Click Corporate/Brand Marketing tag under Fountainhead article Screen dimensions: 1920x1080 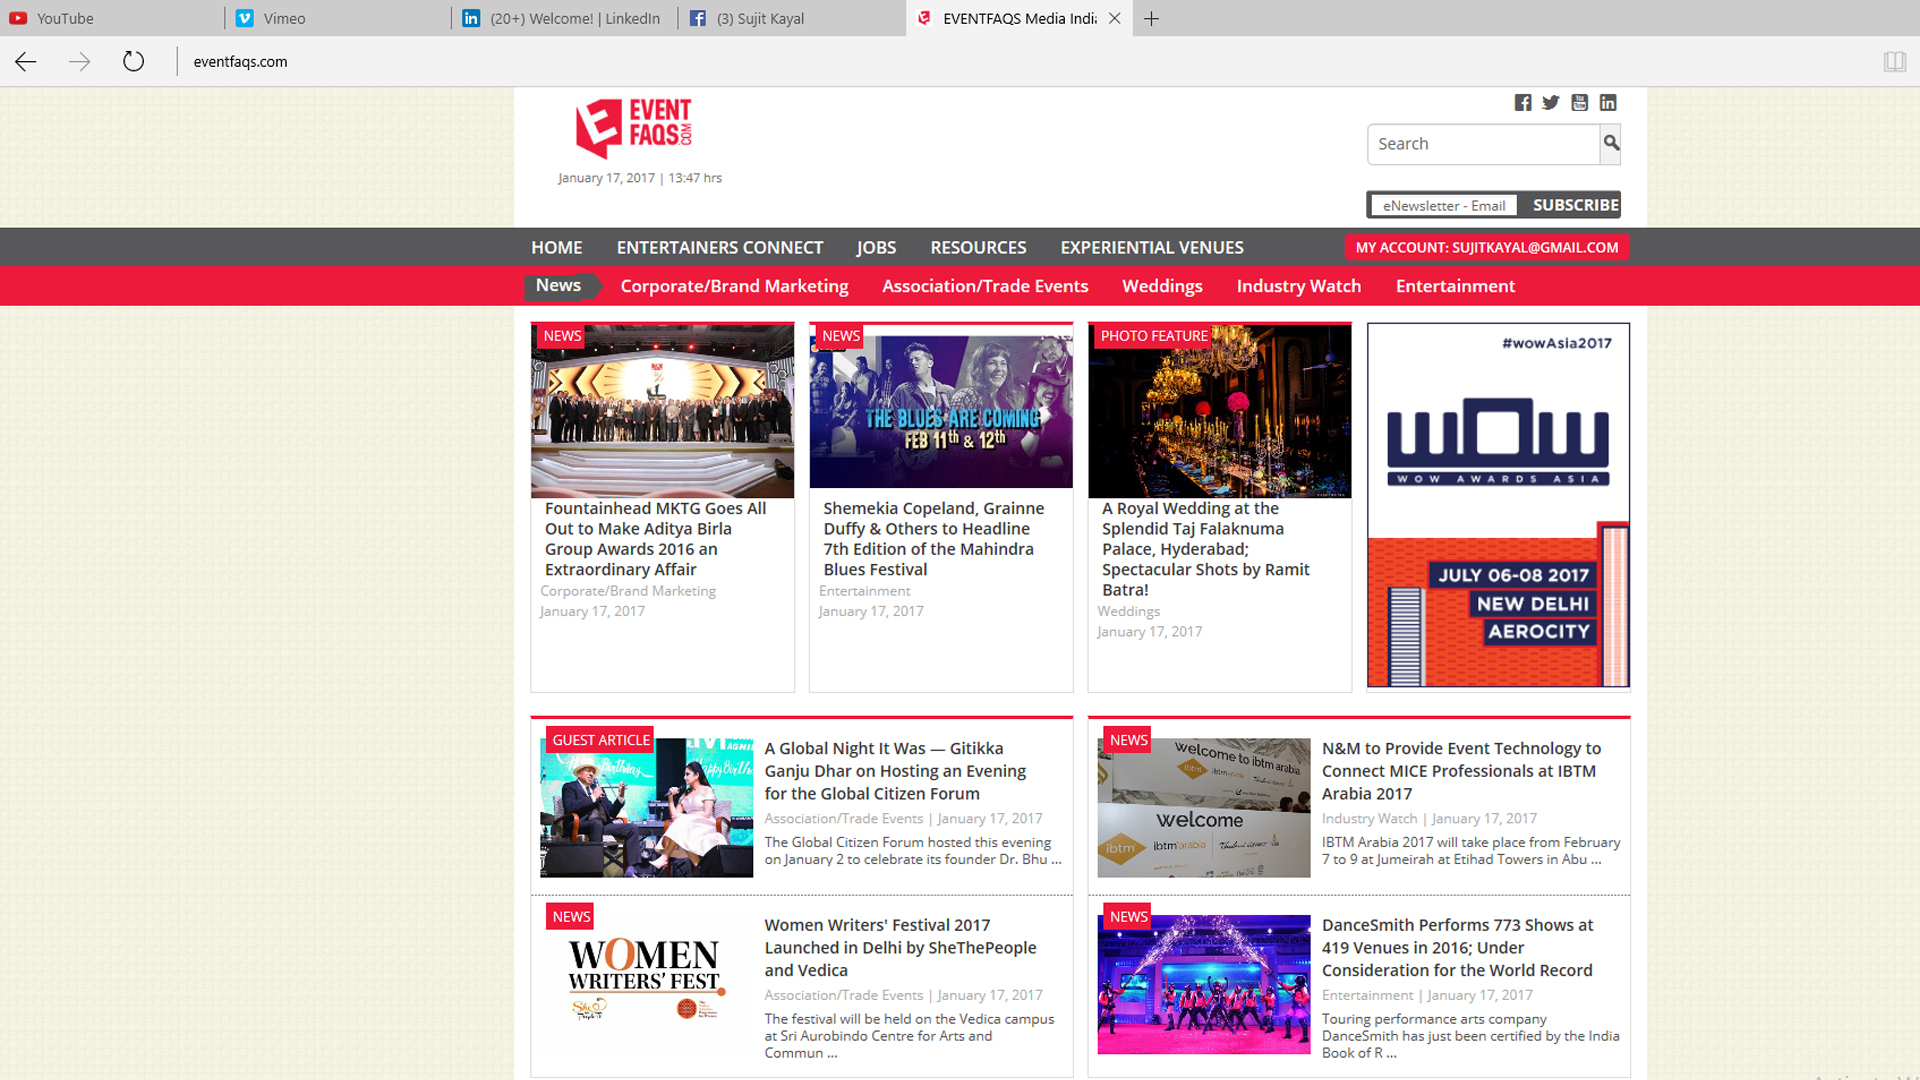628,591
